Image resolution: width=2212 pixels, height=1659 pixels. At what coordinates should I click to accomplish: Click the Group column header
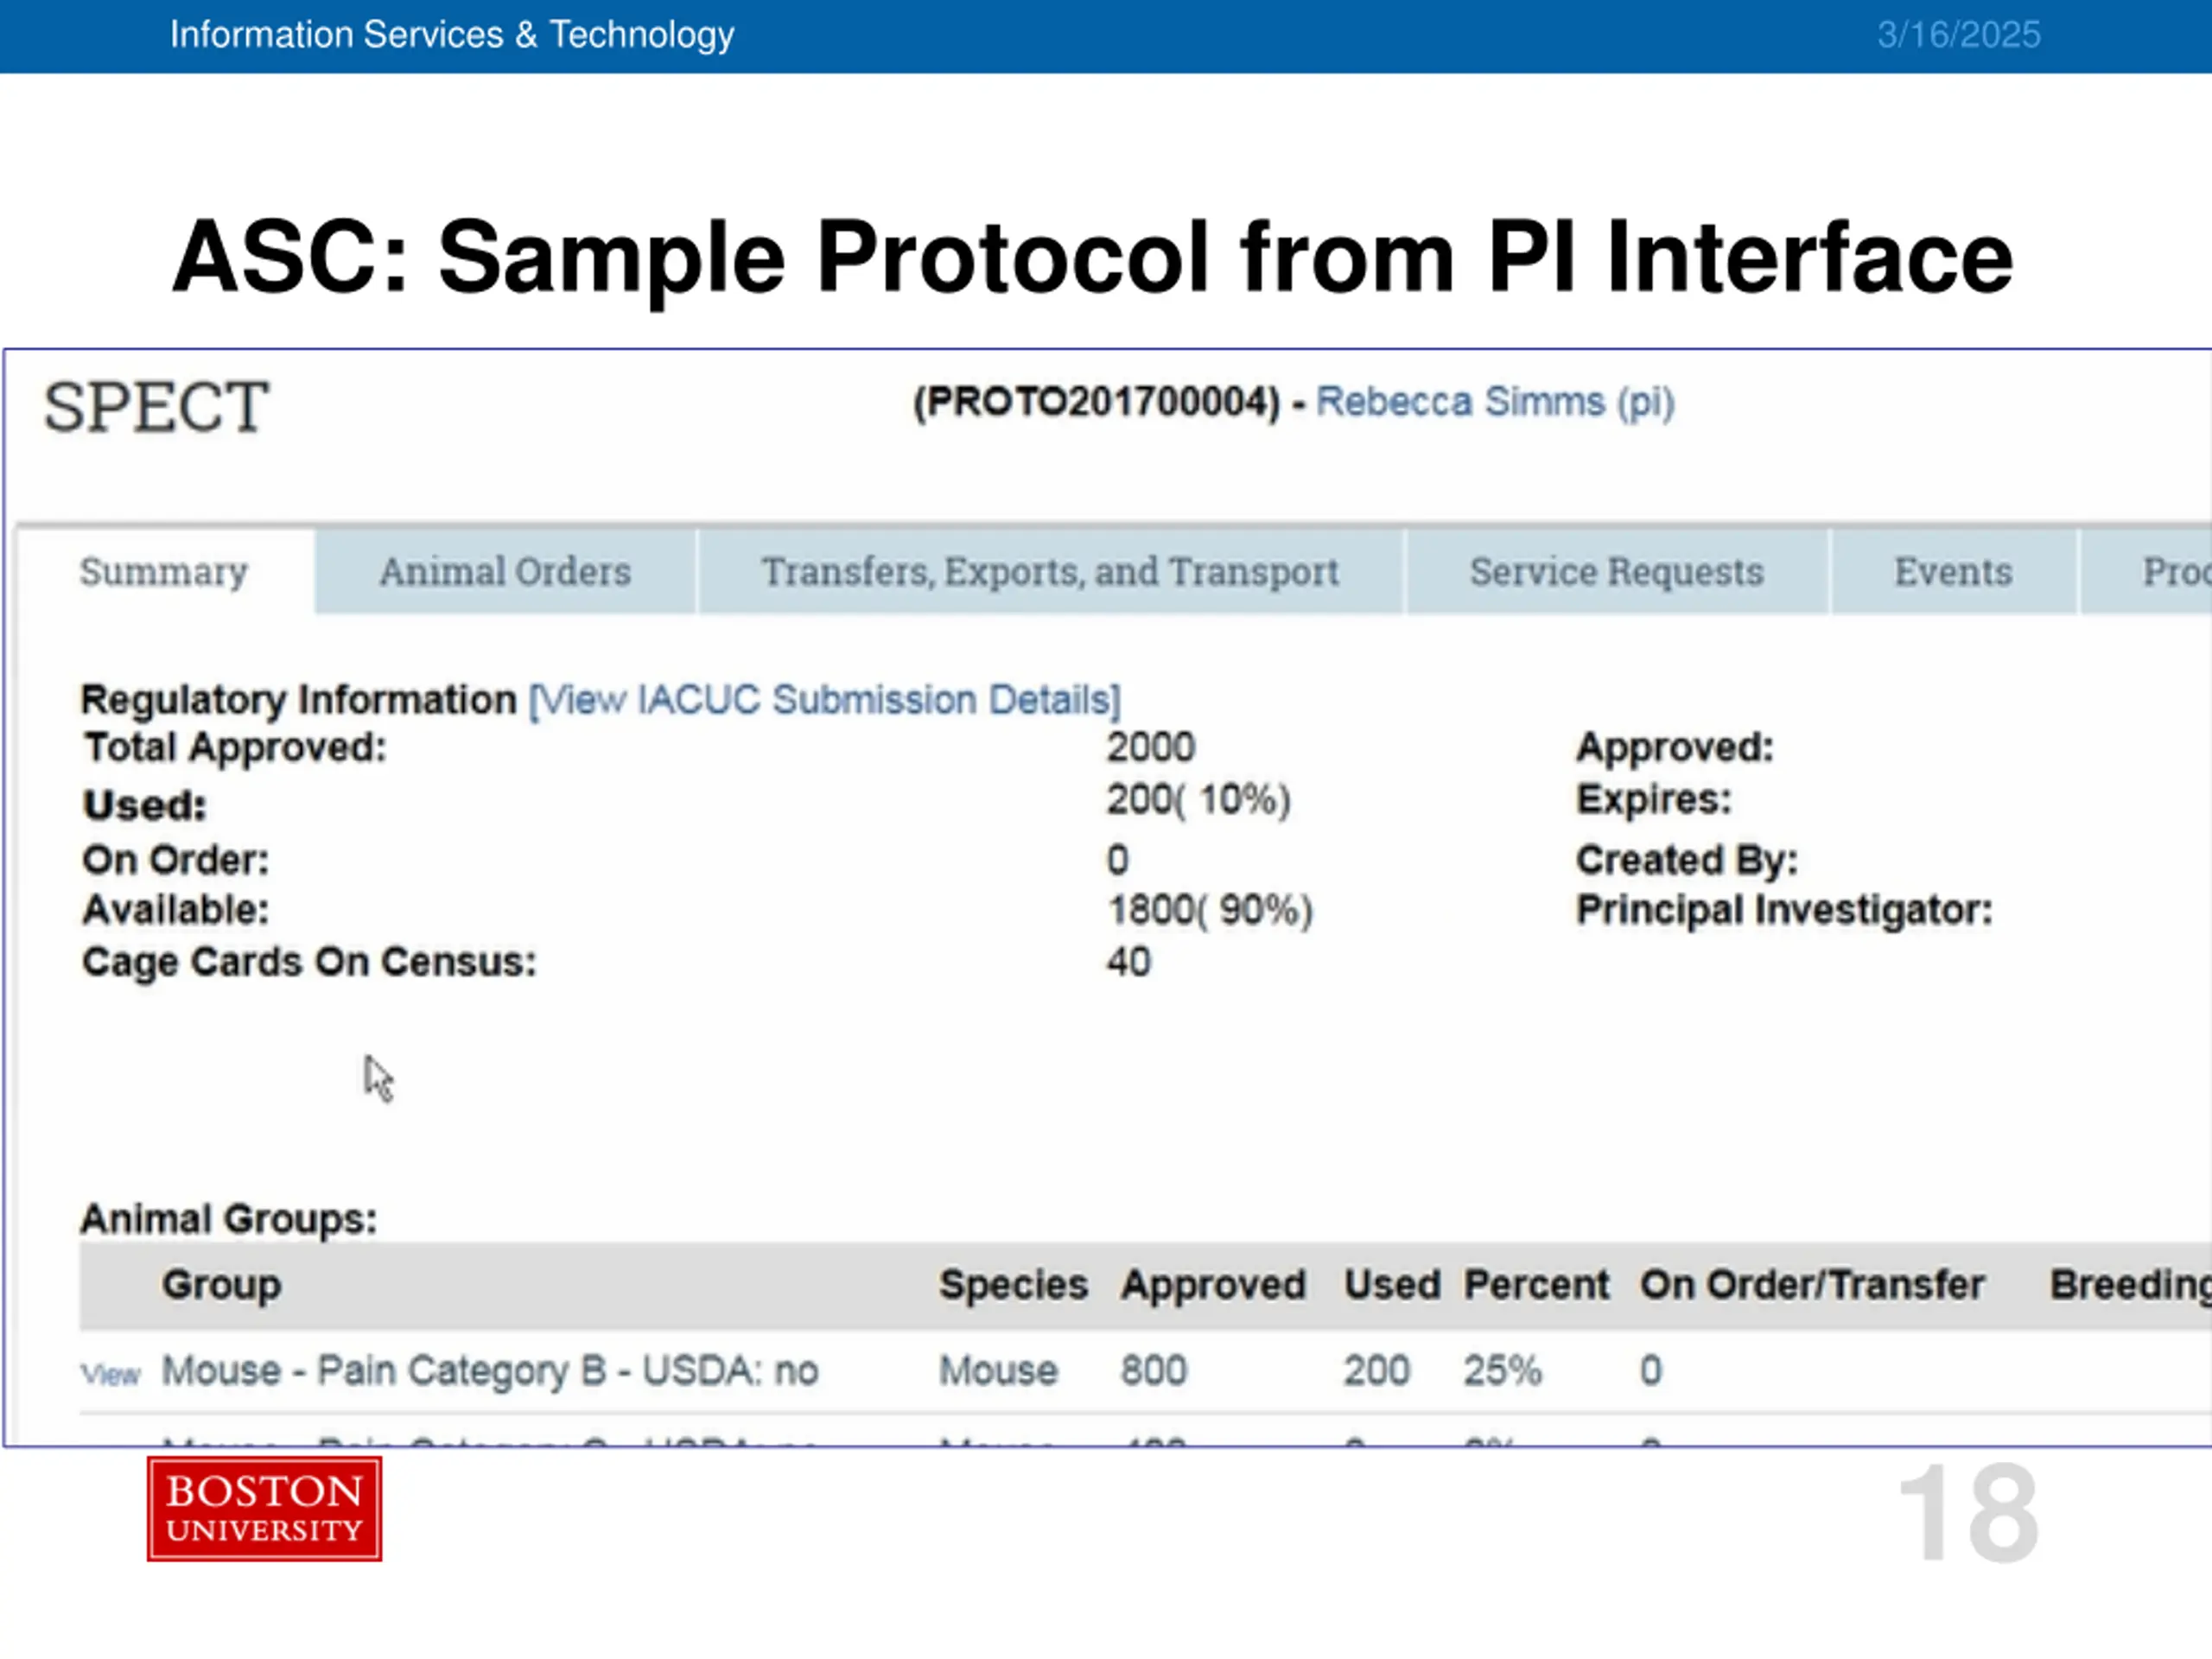point(222,1284)
